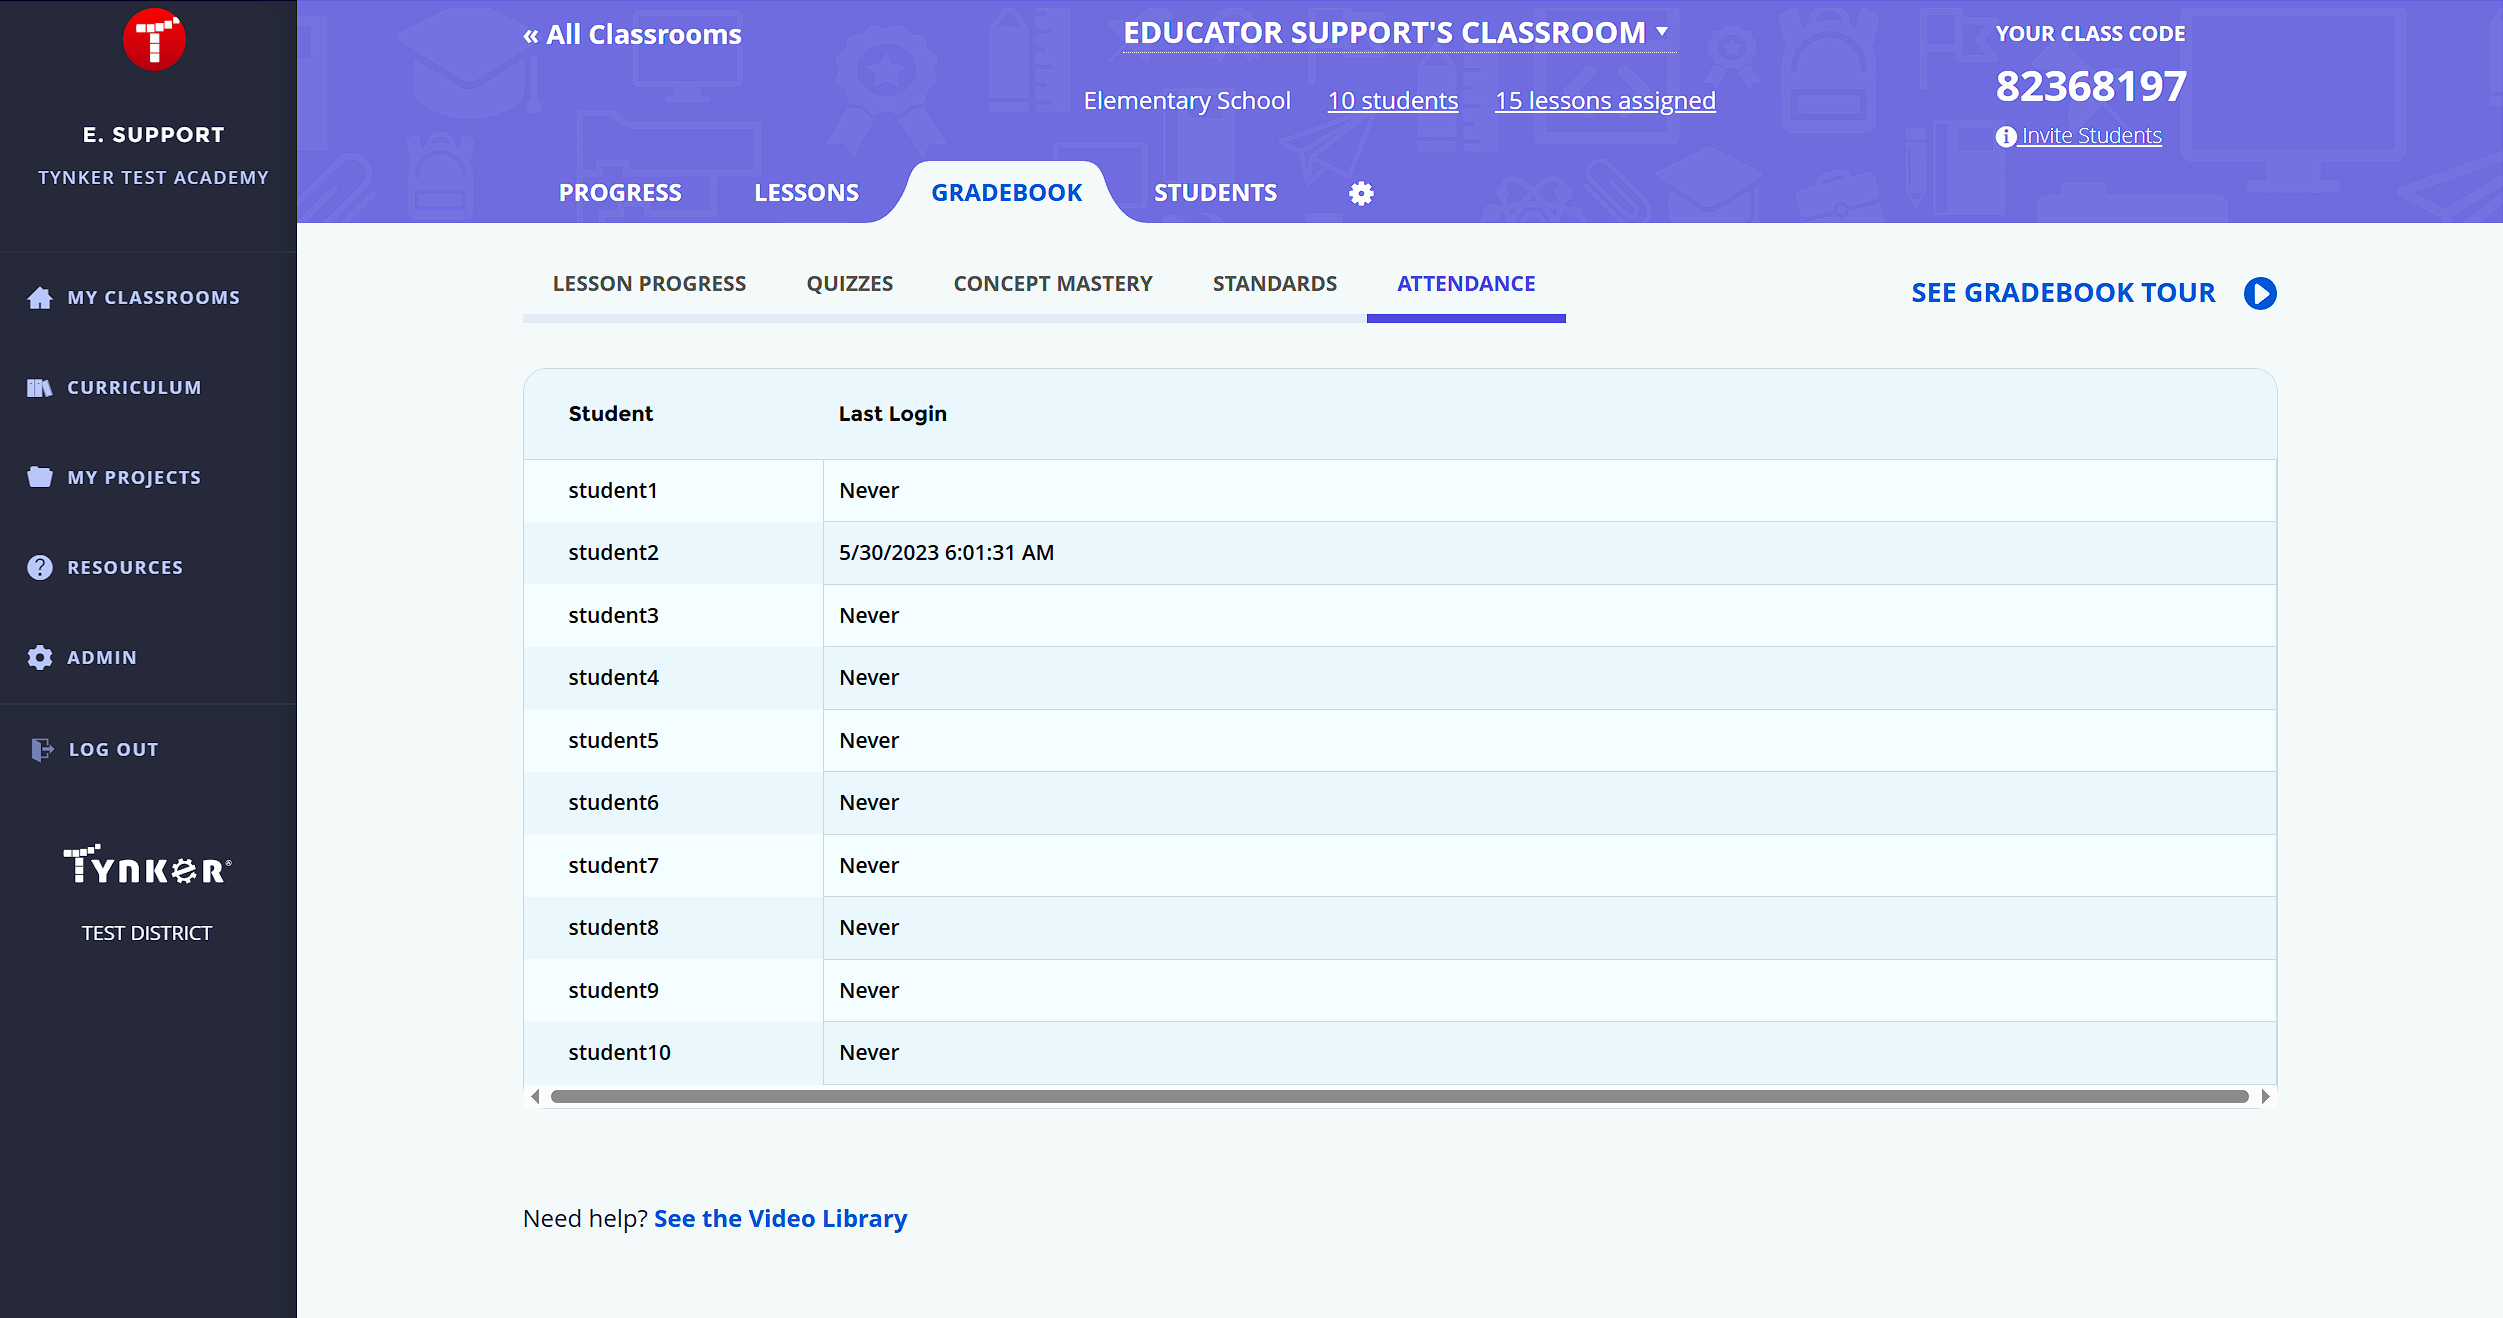The image size is (2503, 1318).
Task: Open See the Video Library link
Action: 780,1219
